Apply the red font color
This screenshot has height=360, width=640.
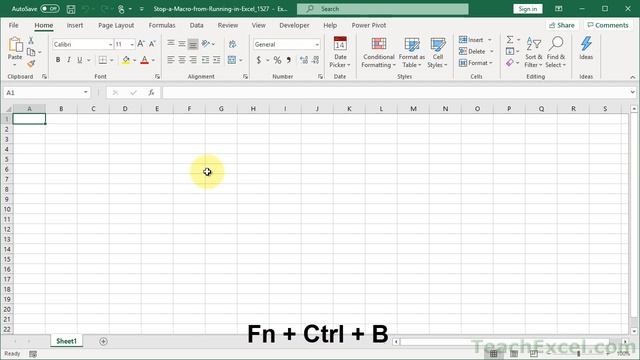pos(144,60)
